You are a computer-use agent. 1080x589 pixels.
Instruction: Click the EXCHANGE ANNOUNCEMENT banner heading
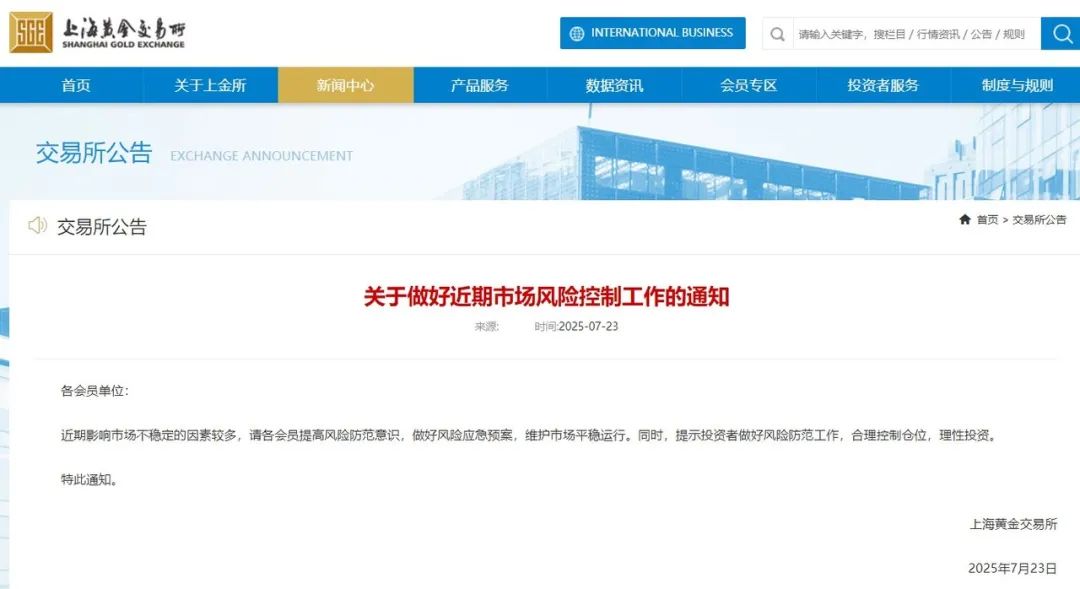point(261,156)
